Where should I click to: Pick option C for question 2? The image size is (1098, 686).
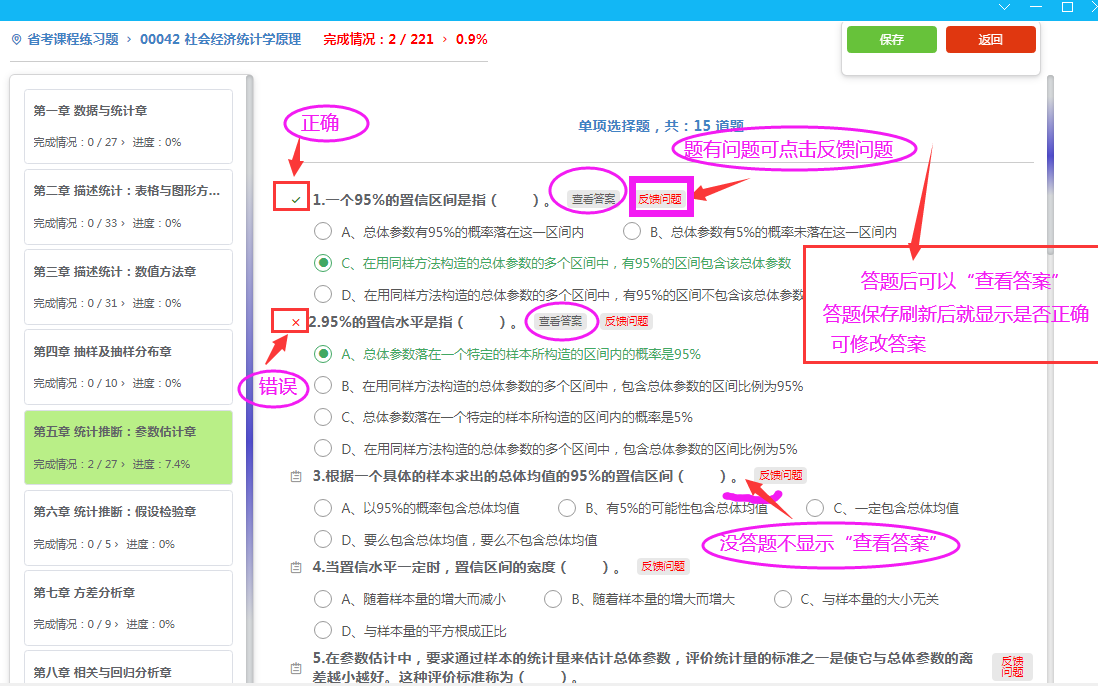323,417
